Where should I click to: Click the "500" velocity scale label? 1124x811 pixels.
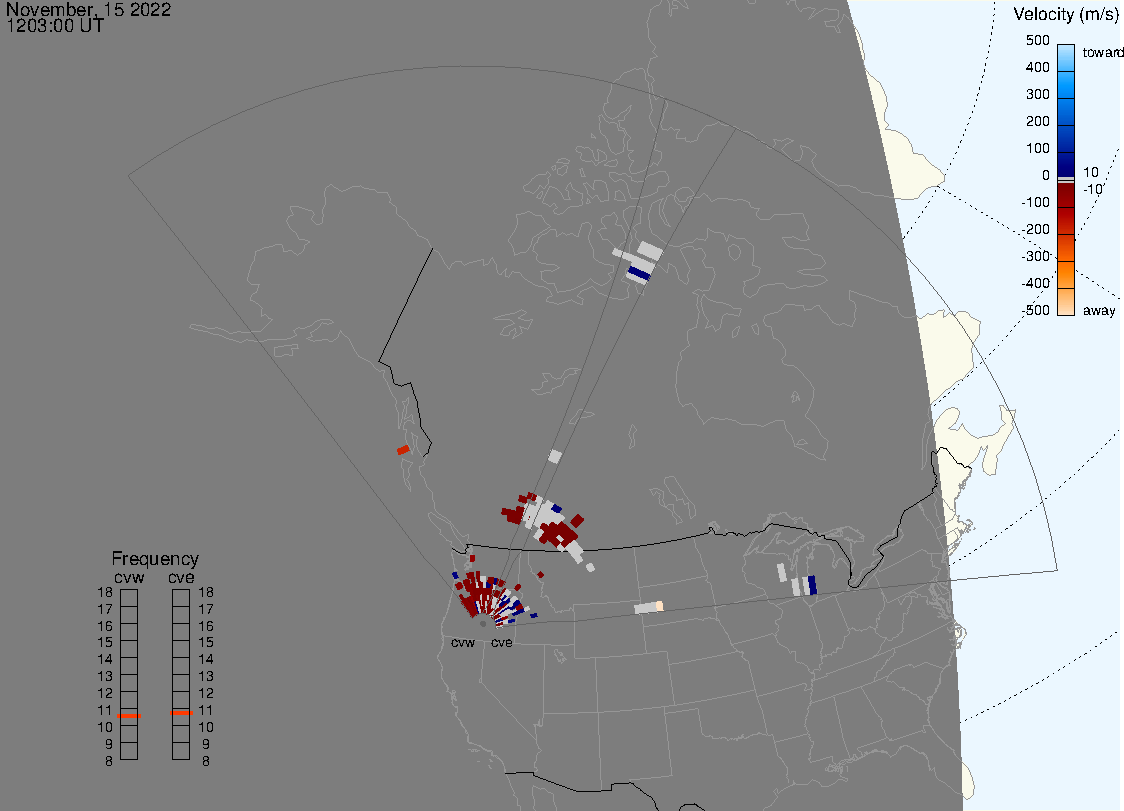pyautogui.click(x=1037, y=40)
